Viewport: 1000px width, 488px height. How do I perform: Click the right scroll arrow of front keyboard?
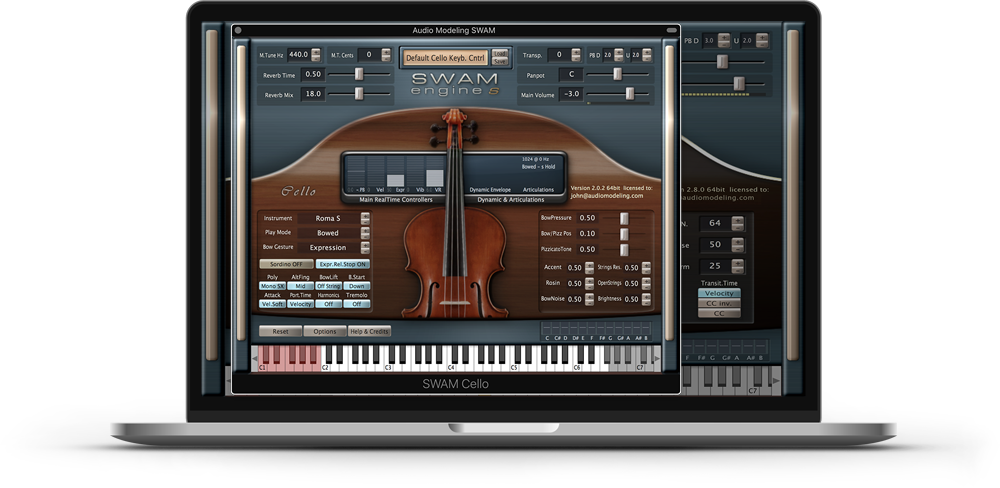(x=657, y=359)
